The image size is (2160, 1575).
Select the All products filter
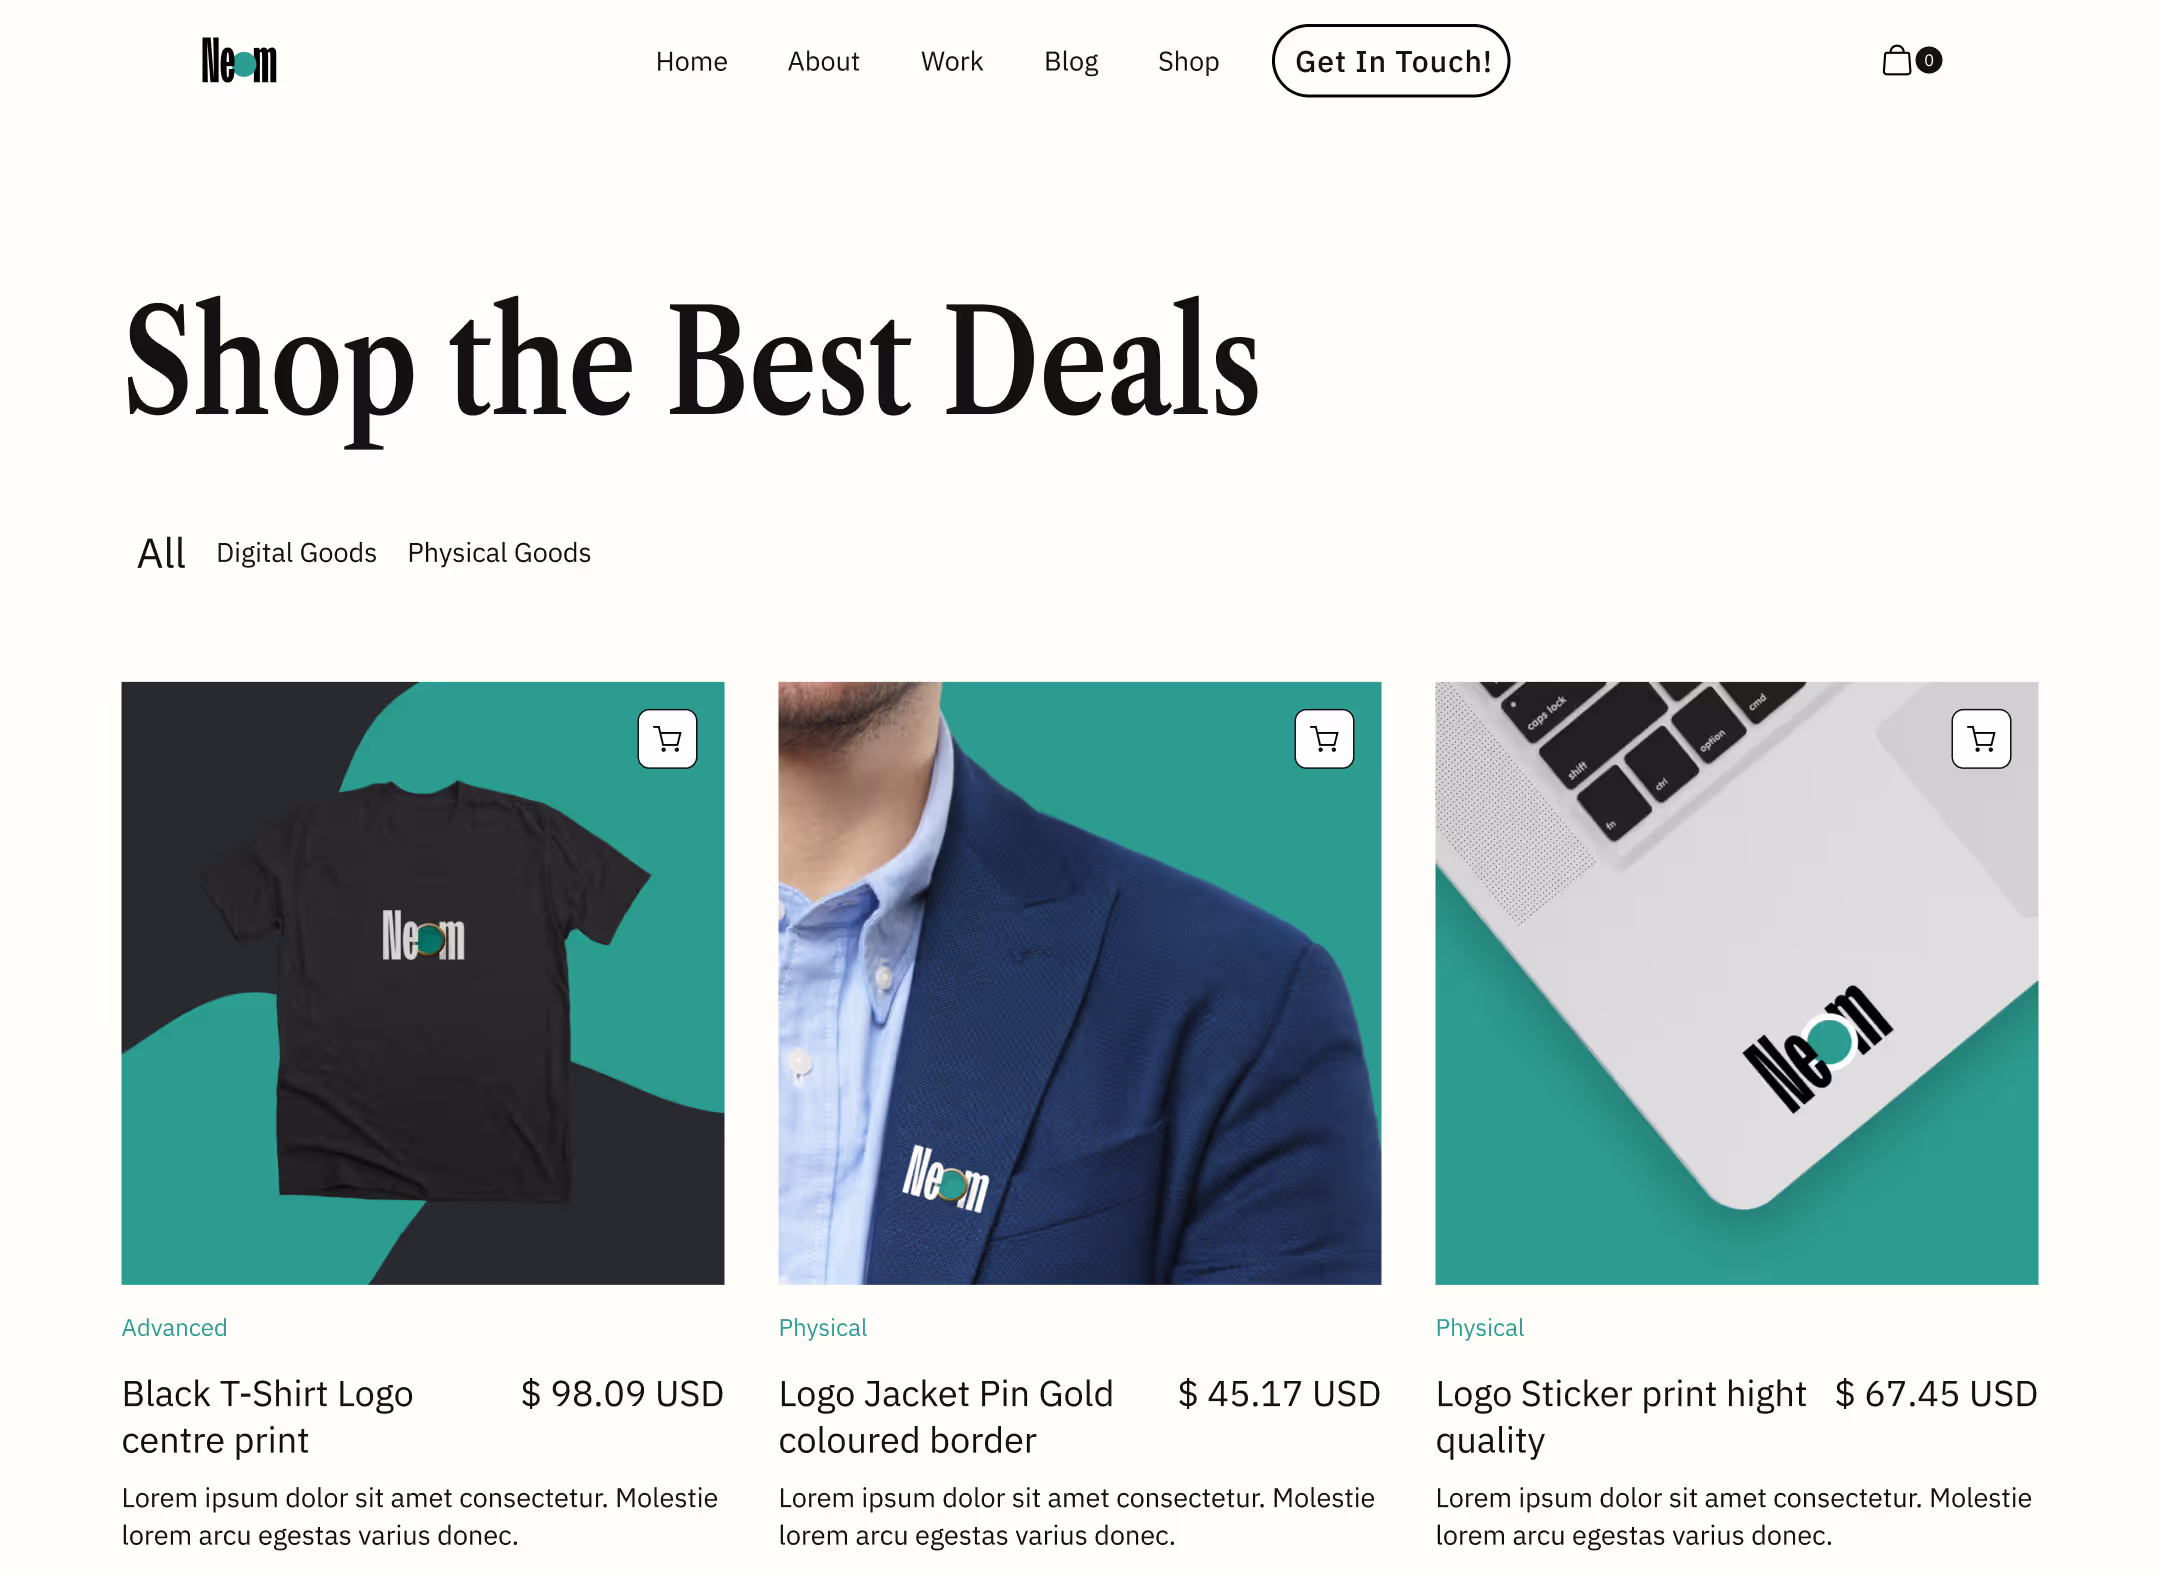pyautogui.click(x=161, y=553)
